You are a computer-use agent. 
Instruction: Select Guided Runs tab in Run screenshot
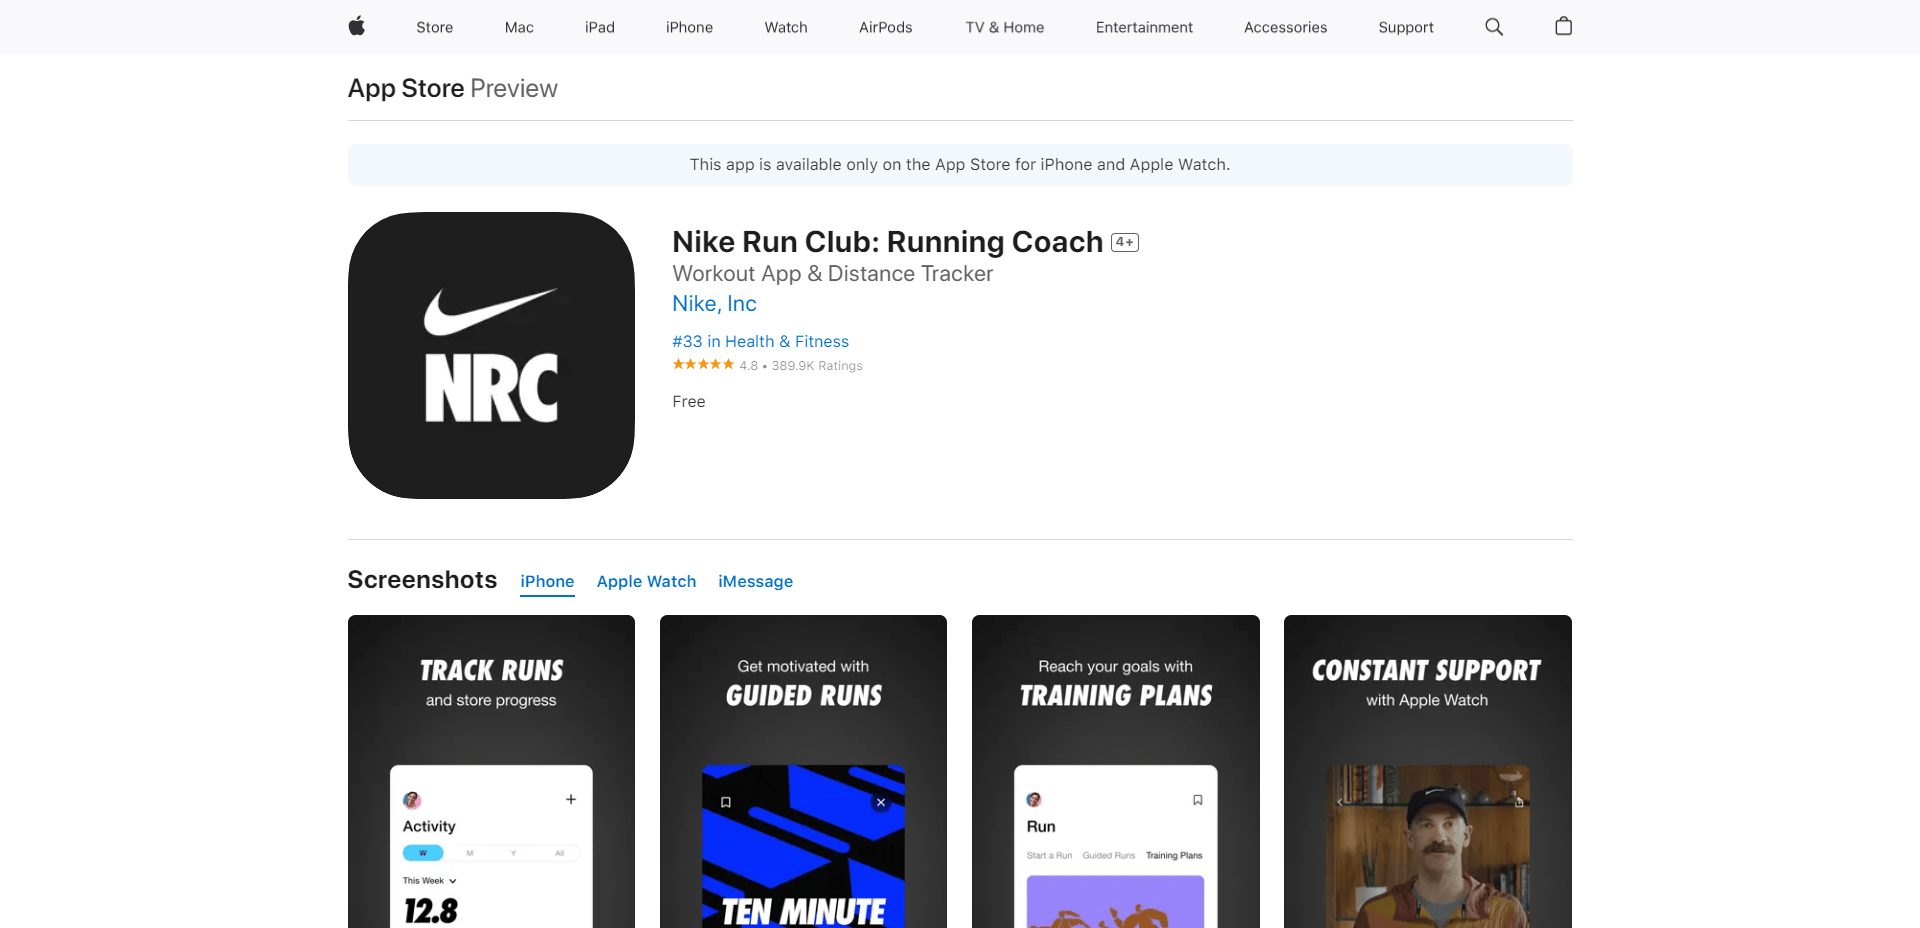1109,855
